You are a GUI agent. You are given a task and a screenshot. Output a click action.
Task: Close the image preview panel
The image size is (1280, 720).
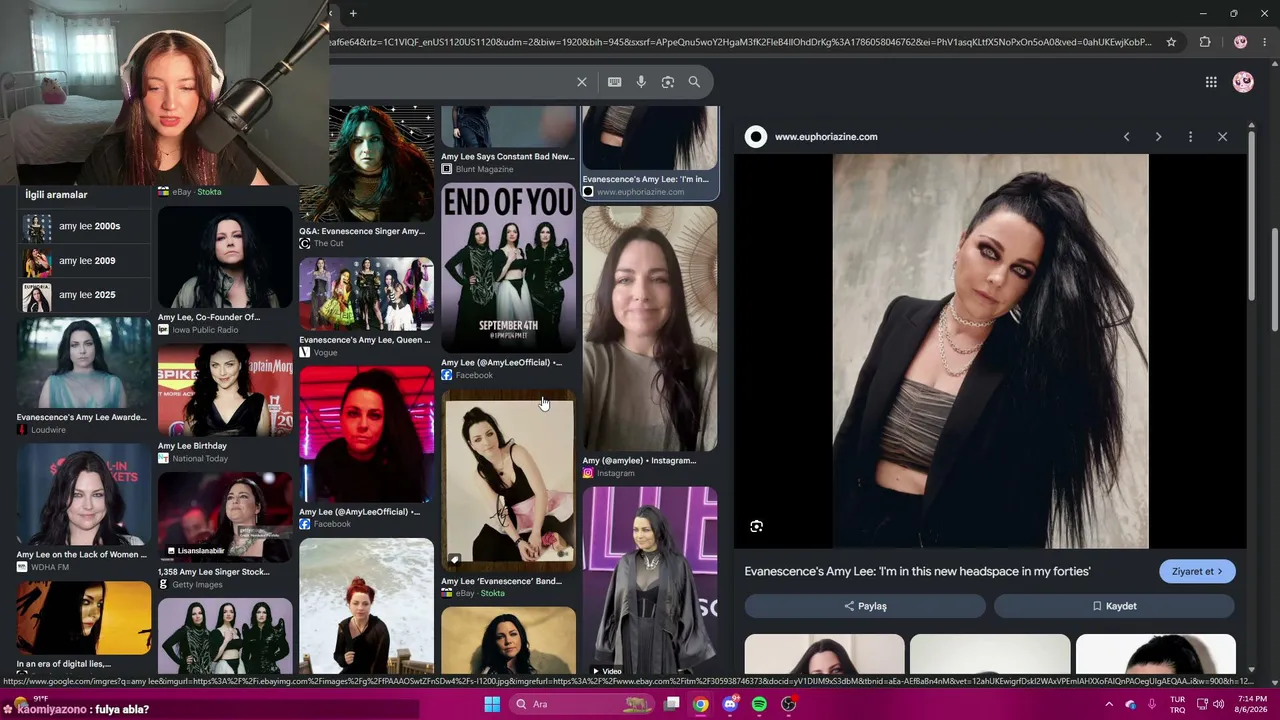click(1222, 137)
